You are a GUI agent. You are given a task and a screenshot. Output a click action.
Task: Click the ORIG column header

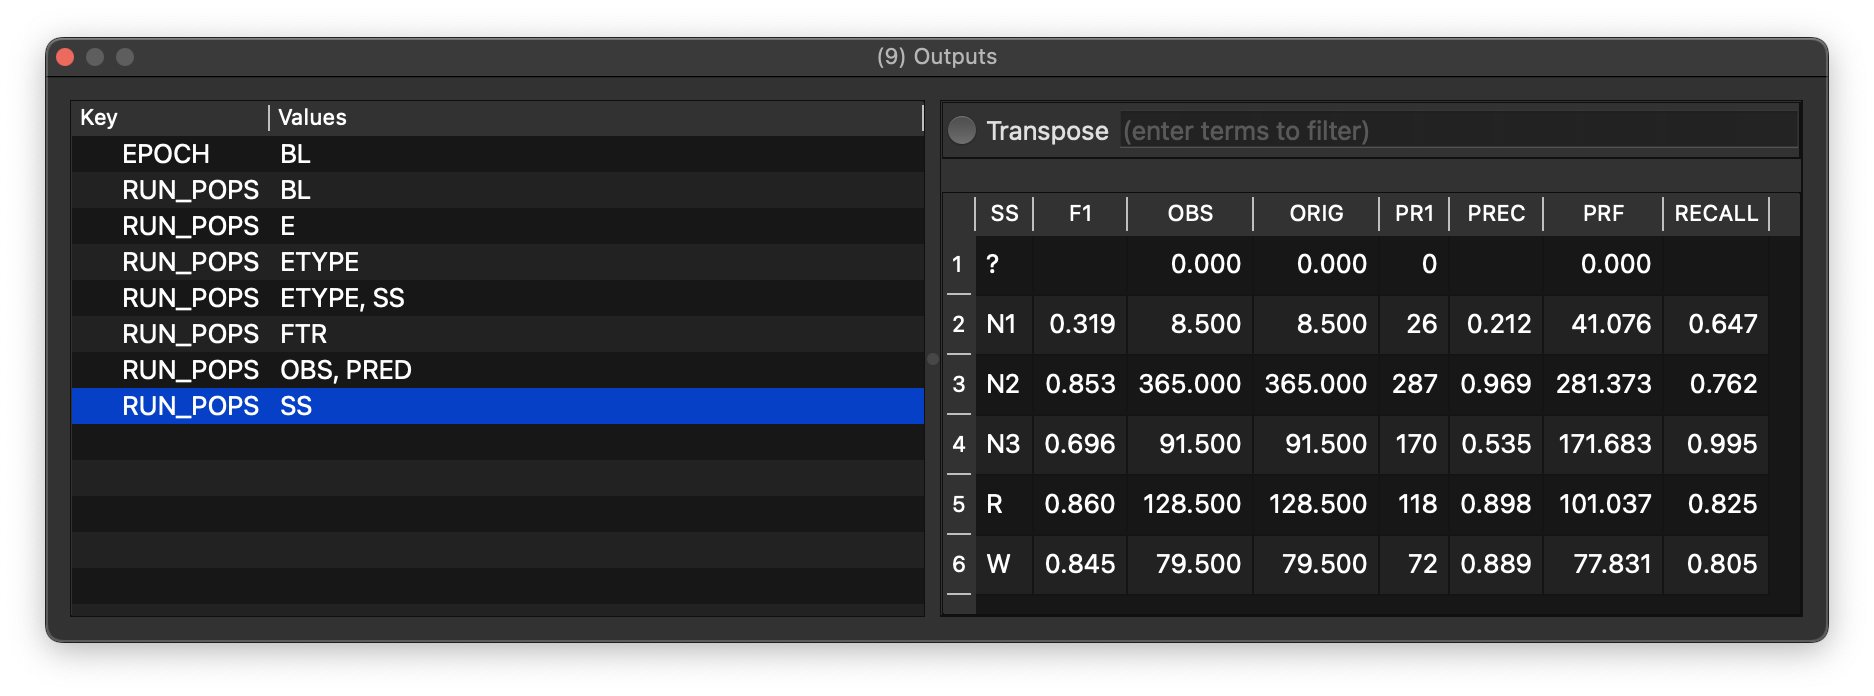click(x=1316, y=214)
